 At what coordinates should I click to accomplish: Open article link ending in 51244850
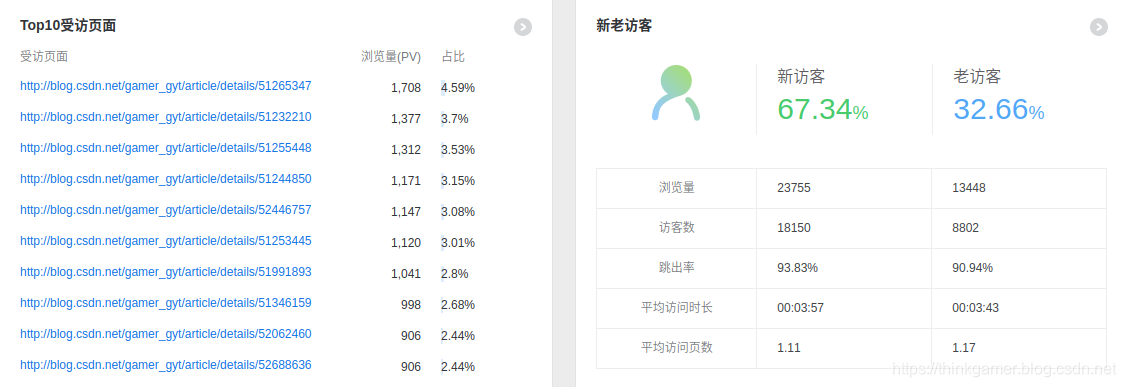[166, 179]
